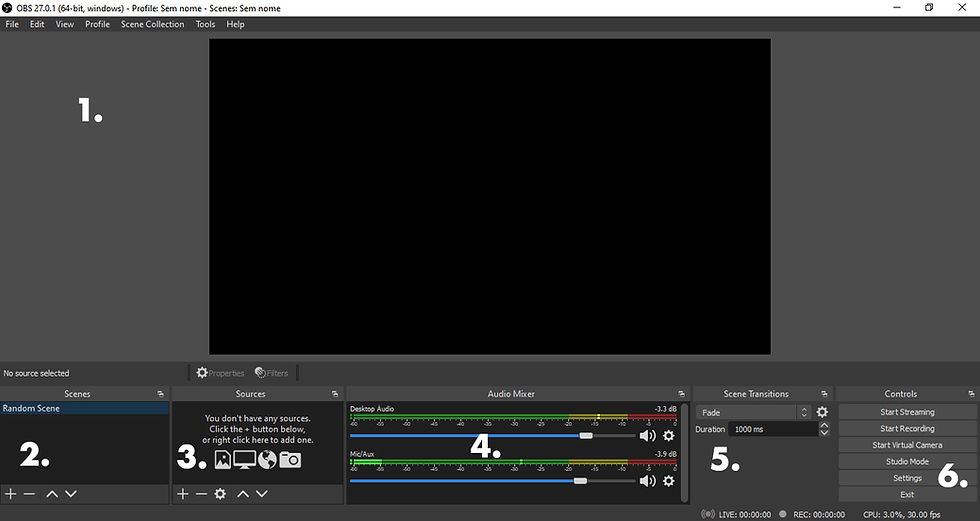This screenshot has height=521, width=980.
Task: Click the camera source icon in Sources
Action: 290,460
